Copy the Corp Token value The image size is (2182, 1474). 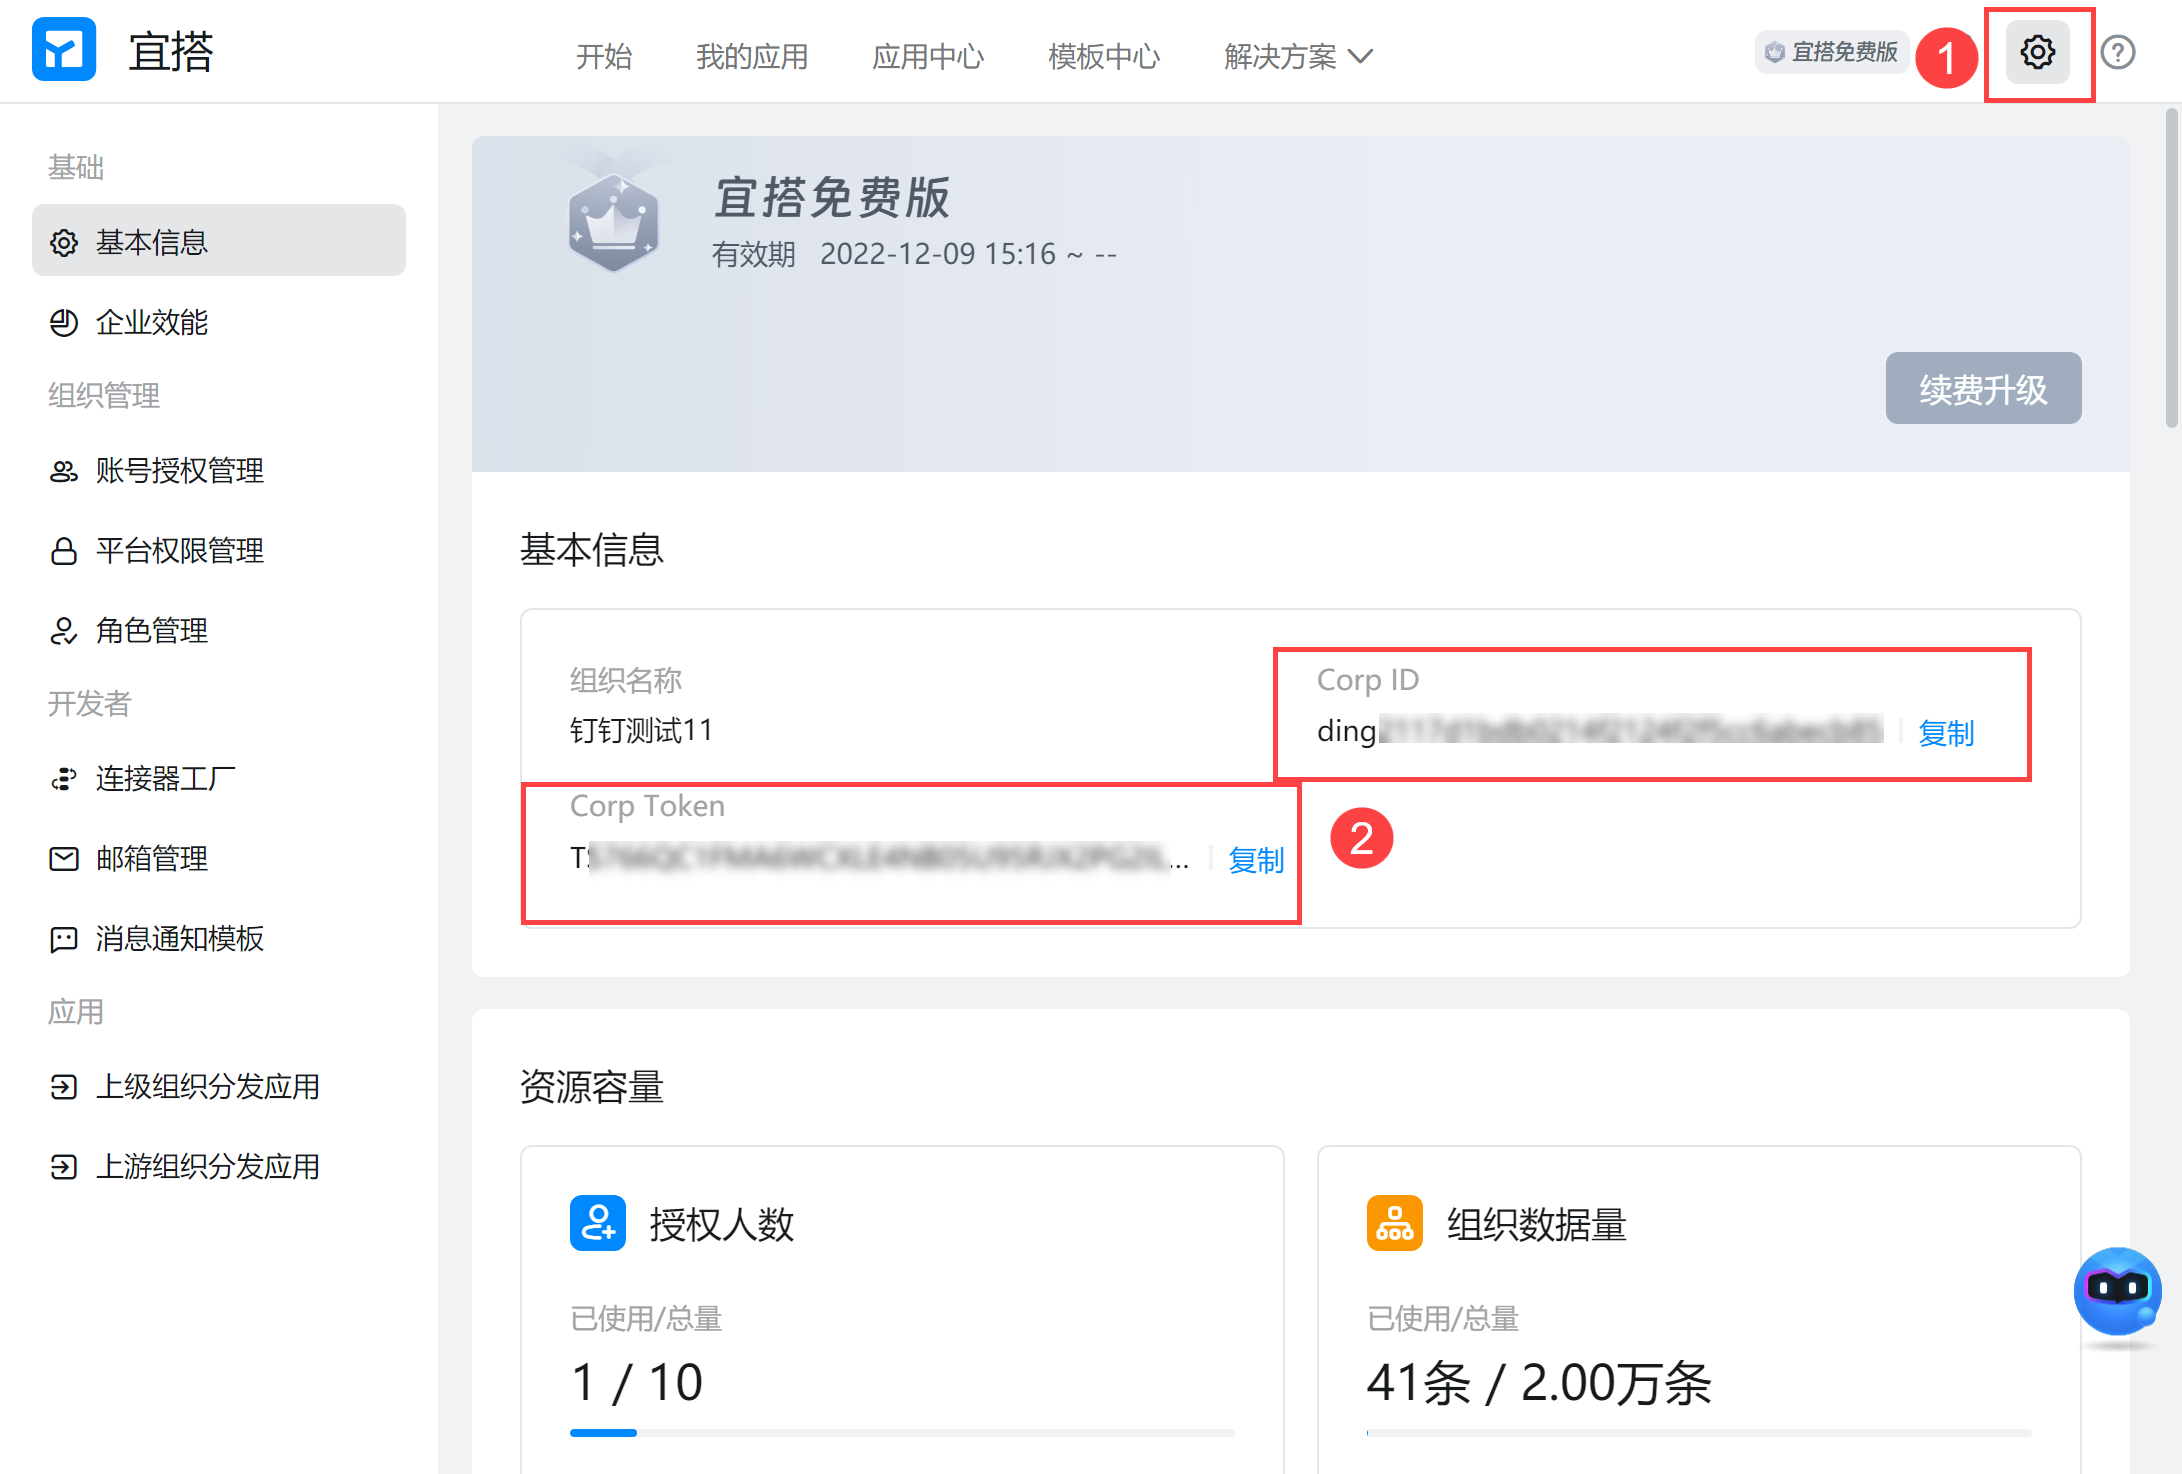click(1255, 859)
